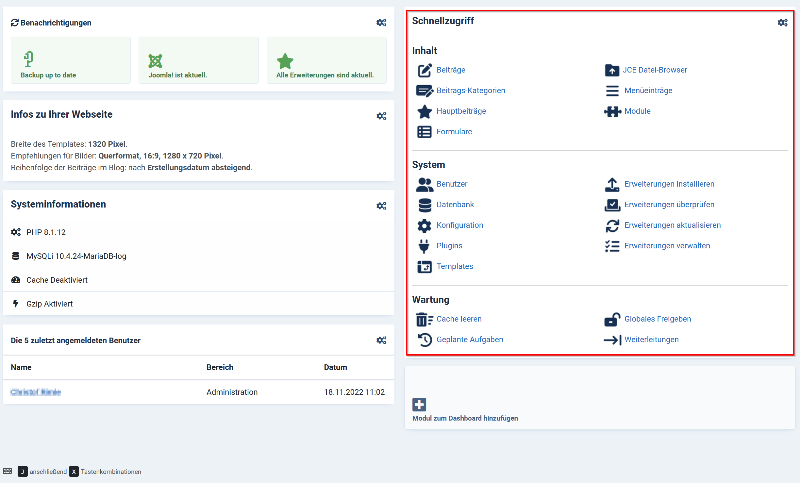Click the JCE Datei-Browser folder icon
This screenshot has width=800, height=483.
coord(612,70)
